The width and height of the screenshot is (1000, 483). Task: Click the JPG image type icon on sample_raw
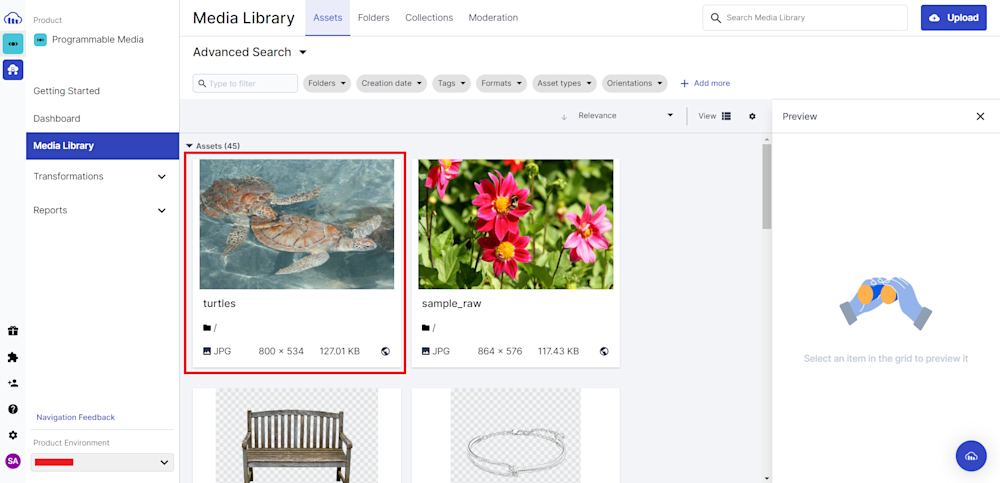(425, 351)
